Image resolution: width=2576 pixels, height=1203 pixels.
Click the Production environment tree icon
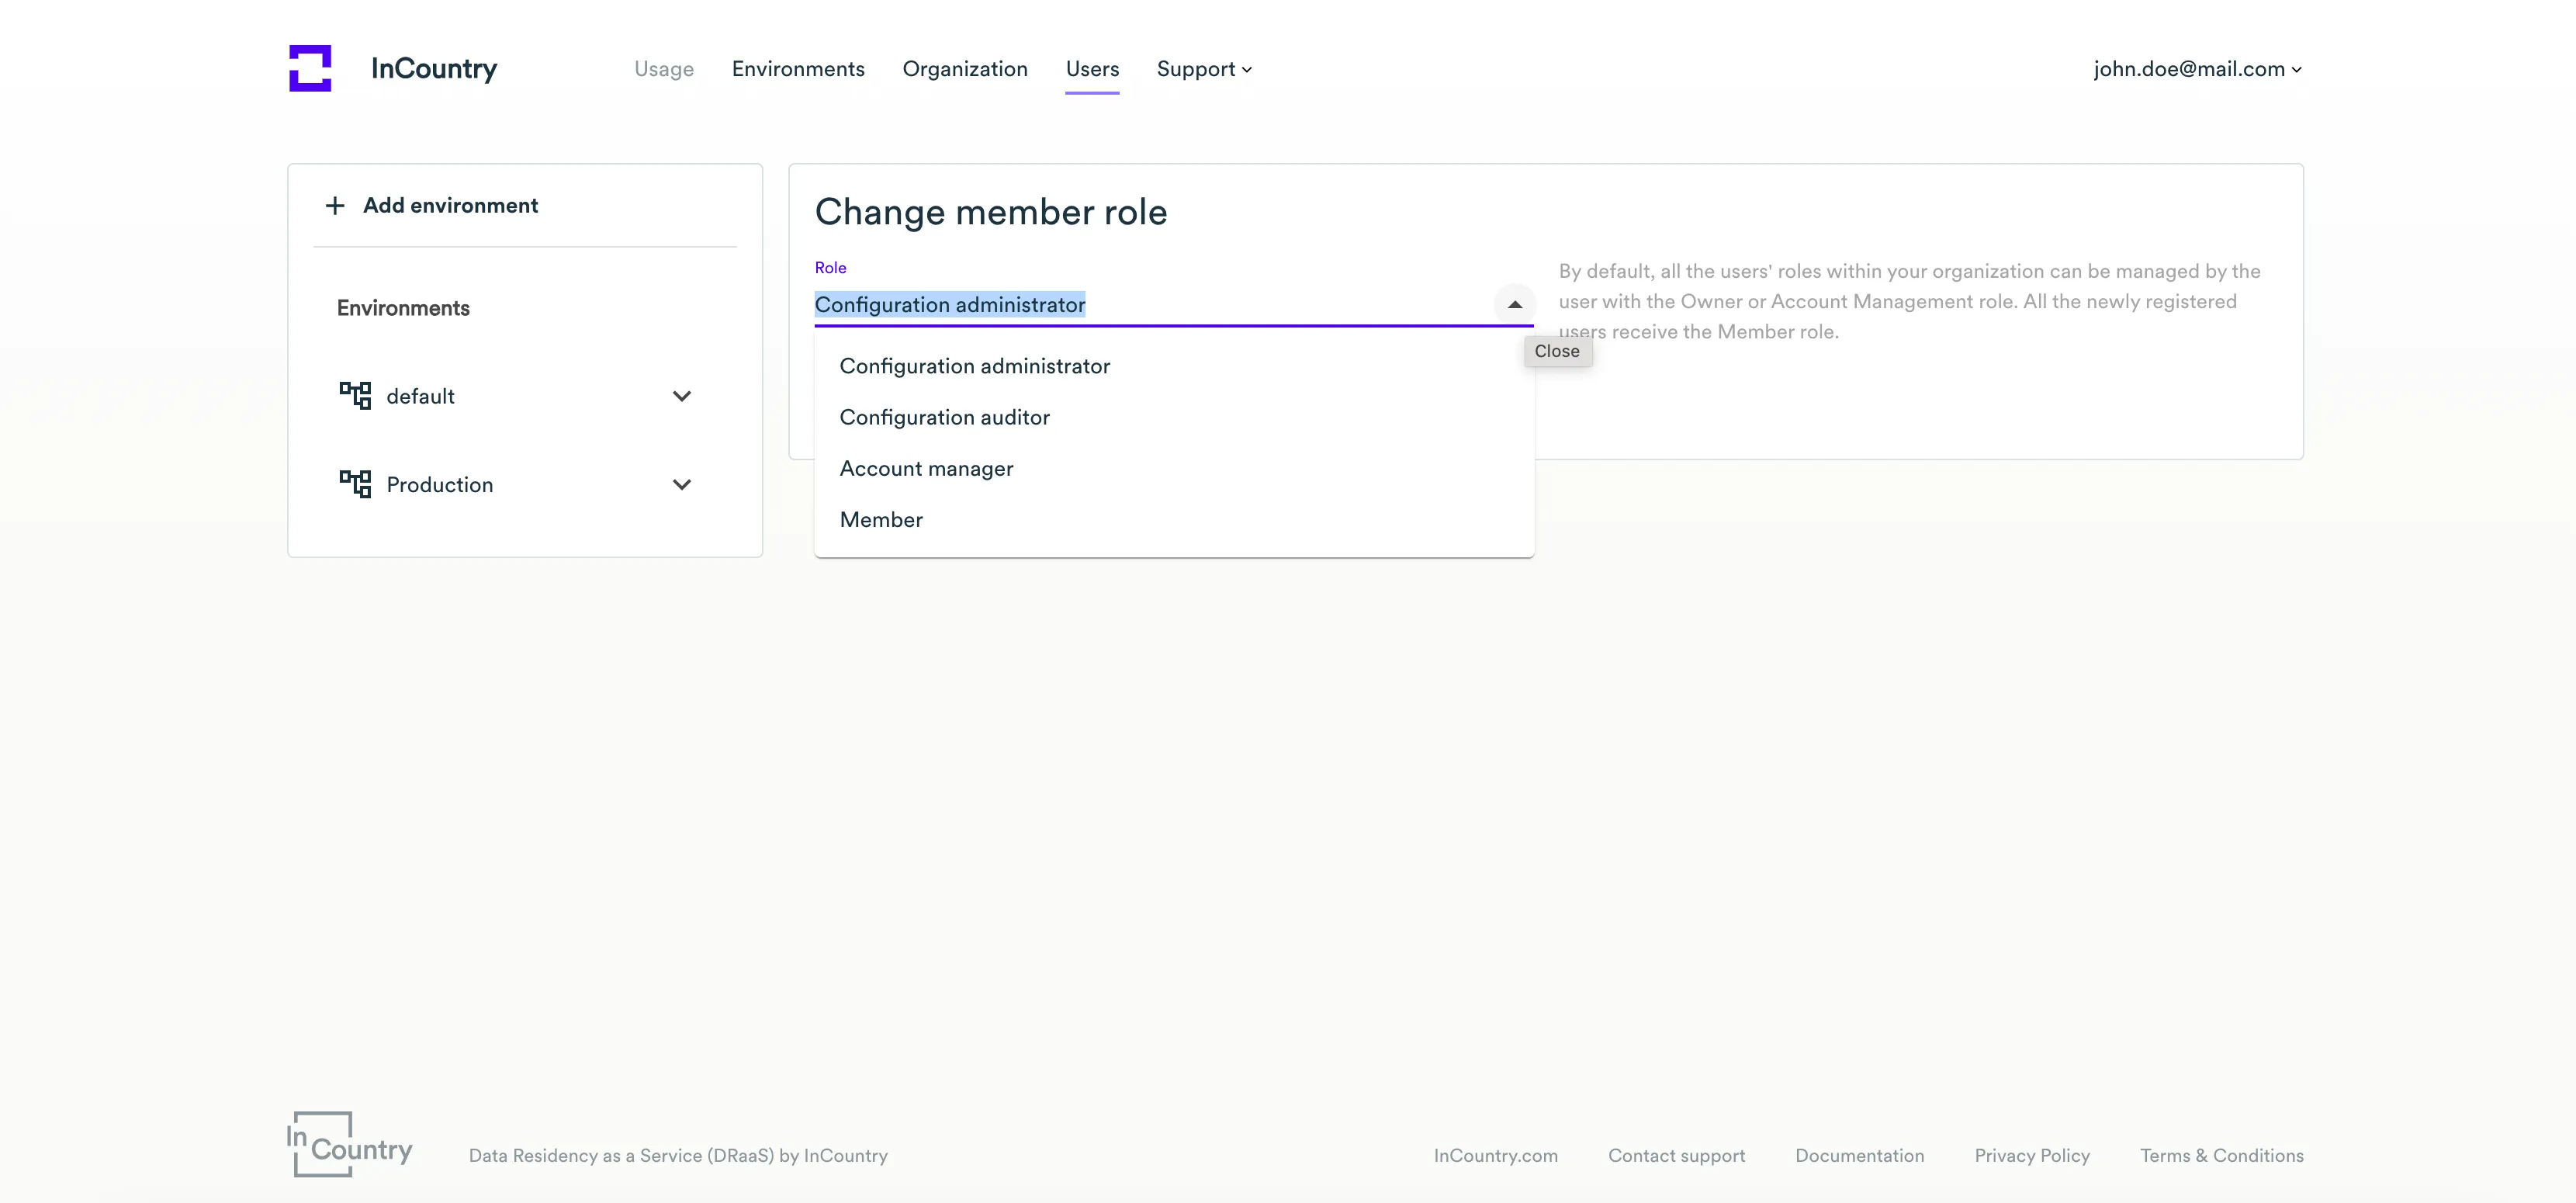[x=355, y=484]
